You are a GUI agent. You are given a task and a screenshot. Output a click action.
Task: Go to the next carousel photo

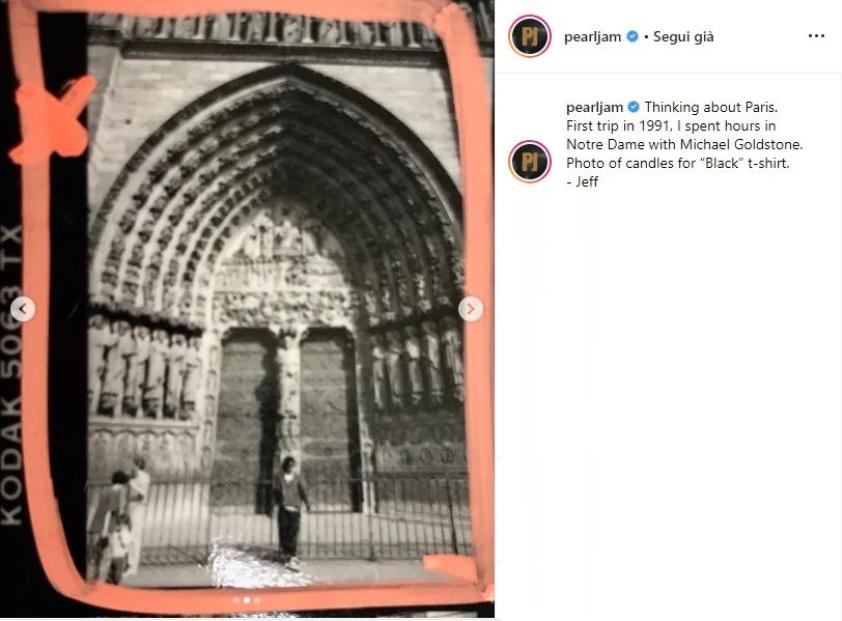(x=470, y=309)
